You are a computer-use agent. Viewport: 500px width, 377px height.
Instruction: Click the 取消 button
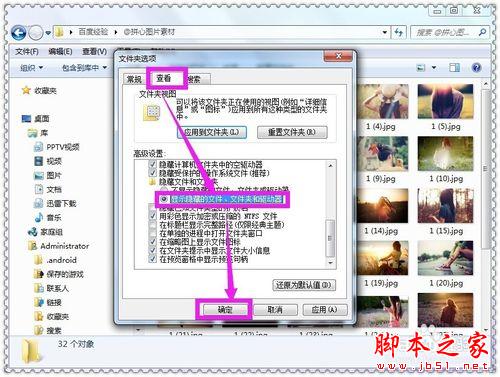click(275, 310)
